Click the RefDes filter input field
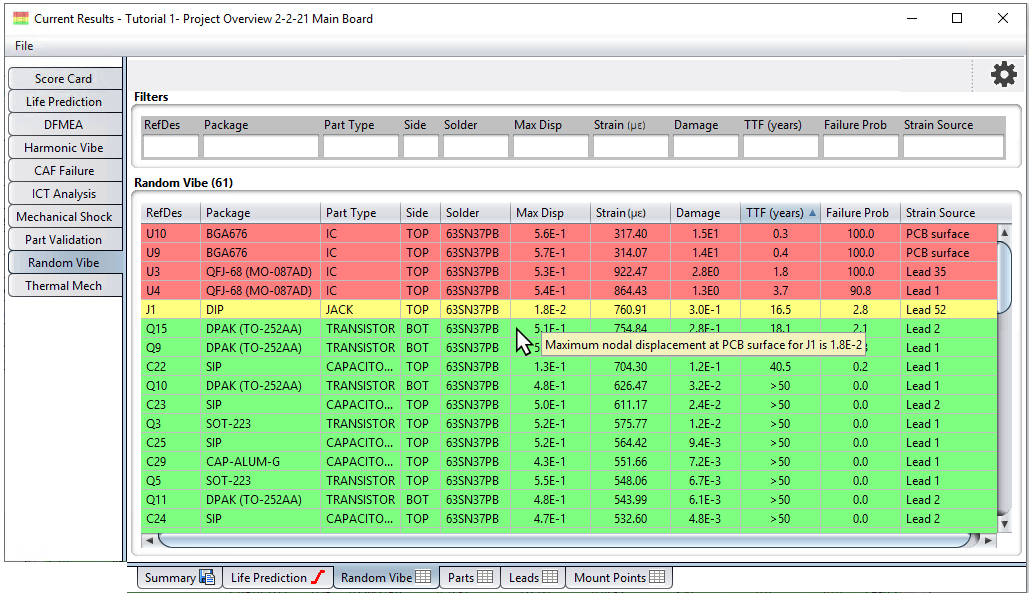Screen dimensions: 1032x594 click(x=169, y=145)
